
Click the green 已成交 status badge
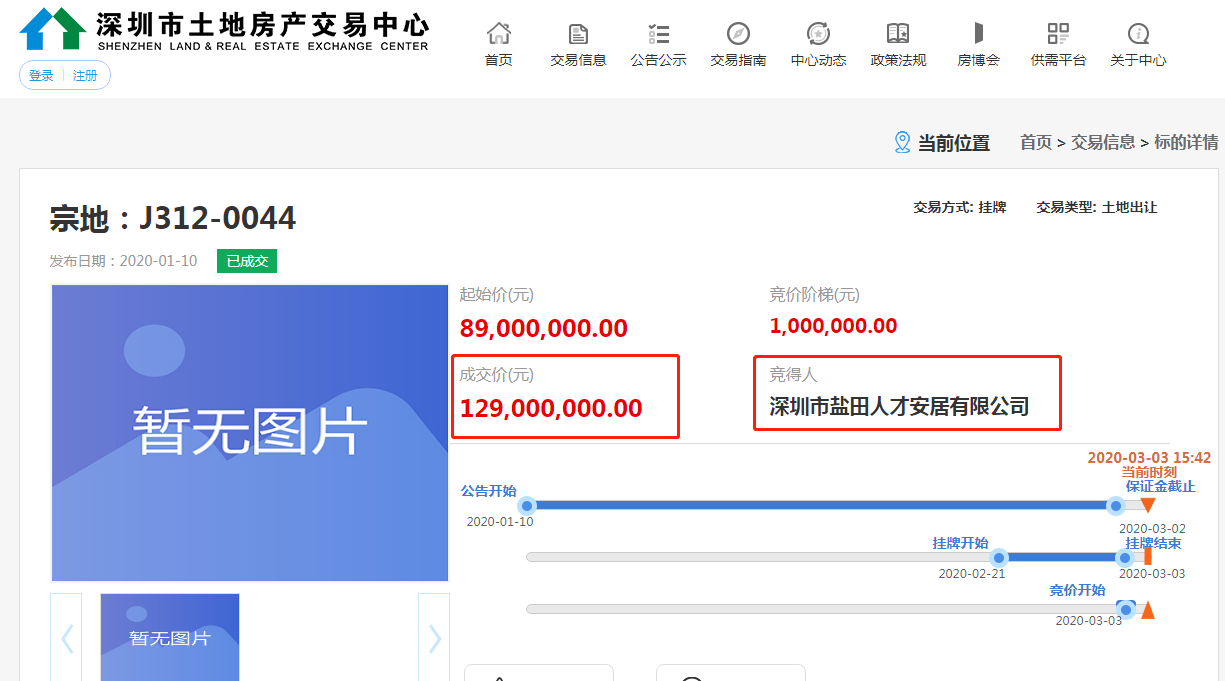247,261
